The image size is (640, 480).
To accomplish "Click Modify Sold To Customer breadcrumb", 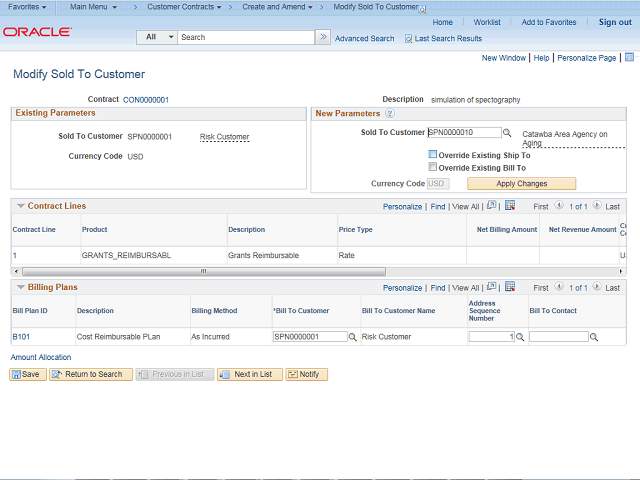I will [376, 7].
